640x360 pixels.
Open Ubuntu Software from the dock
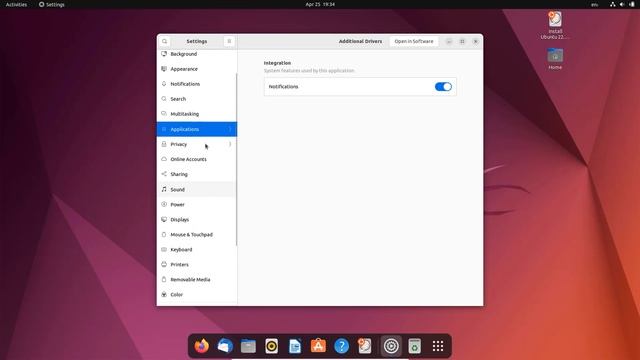(x=318, y=346)
